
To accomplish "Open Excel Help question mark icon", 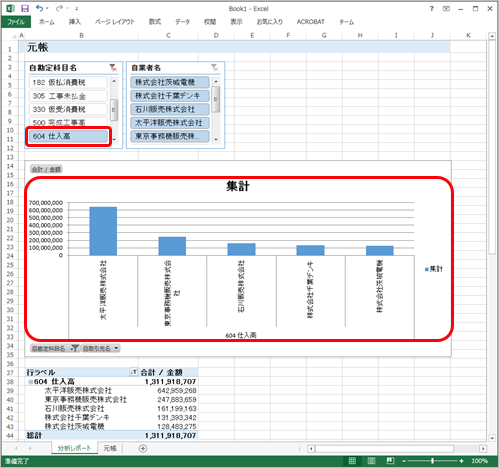I will [x=432, y=9].
